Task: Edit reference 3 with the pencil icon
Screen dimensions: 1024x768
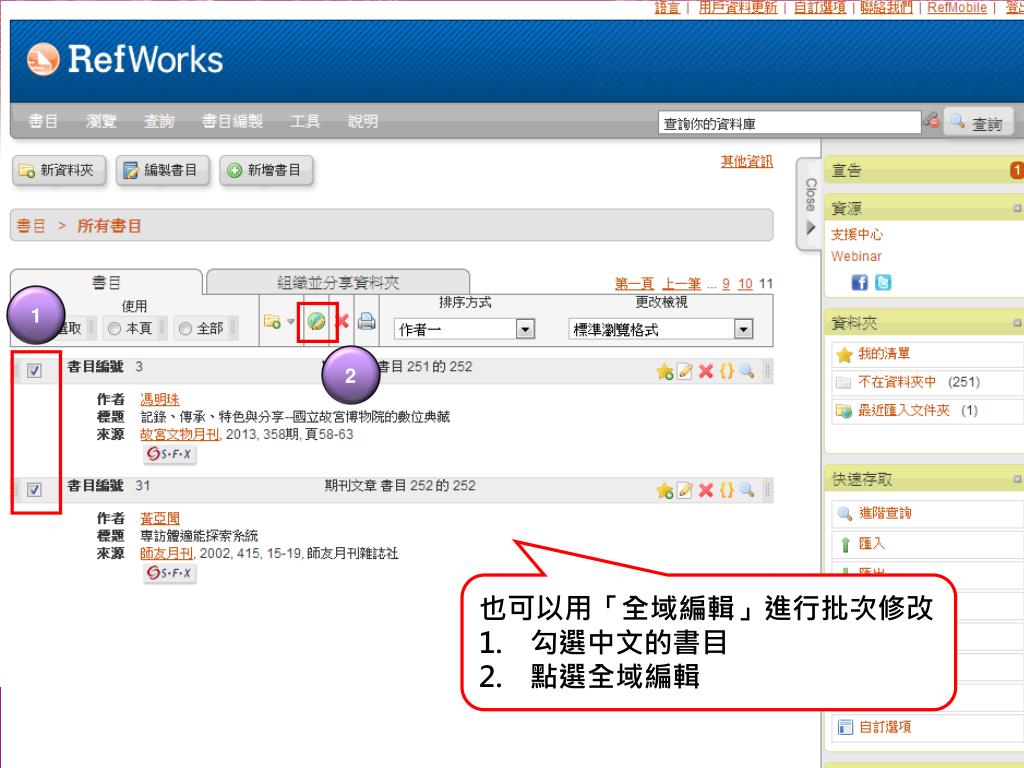Action: click(684, 372)
